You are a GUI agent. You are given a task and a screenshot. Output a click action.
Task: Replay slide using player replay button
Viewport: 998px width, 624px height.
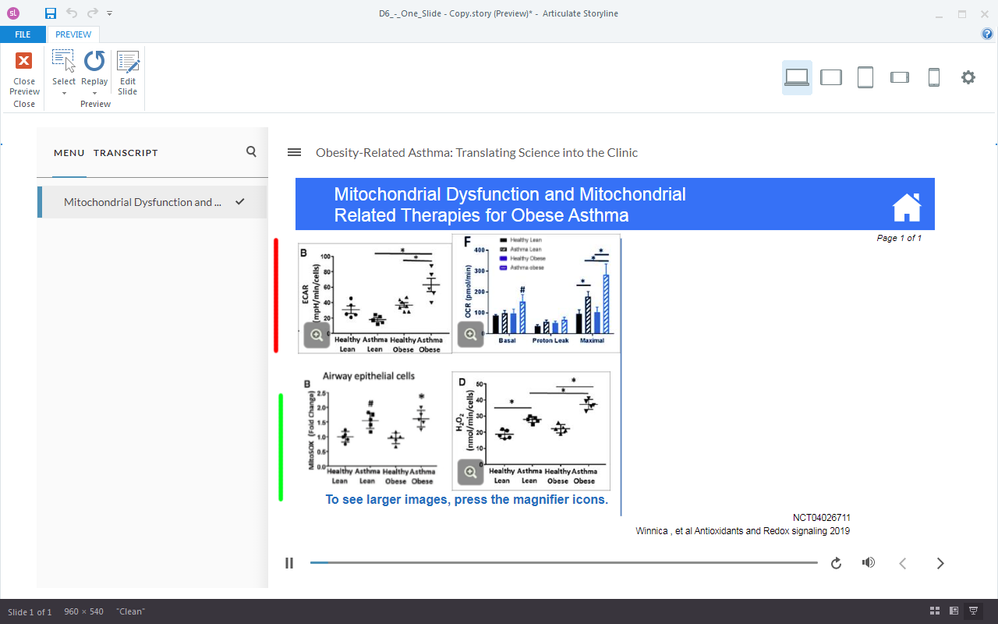click(836, 563)
